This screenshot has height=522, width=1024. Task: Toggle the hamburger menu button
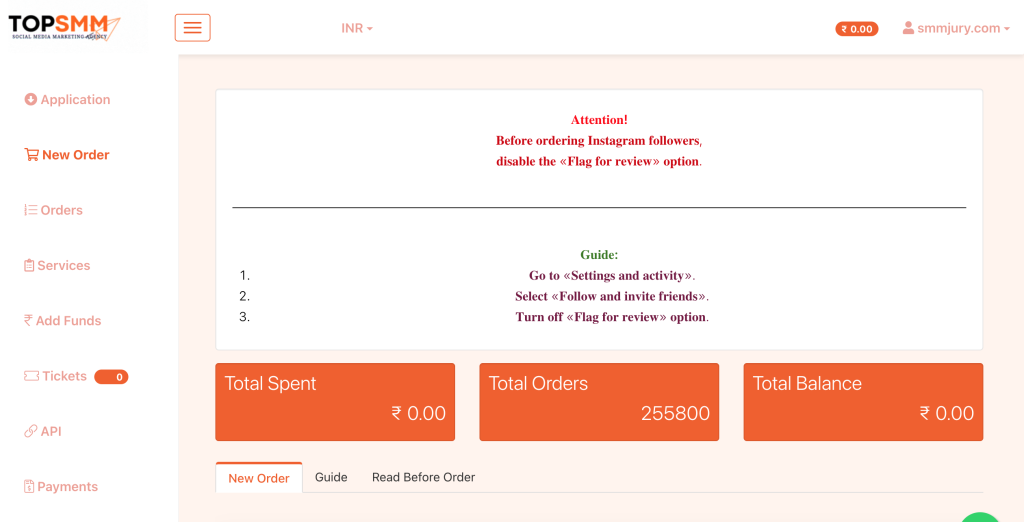[x=193, y=28]
